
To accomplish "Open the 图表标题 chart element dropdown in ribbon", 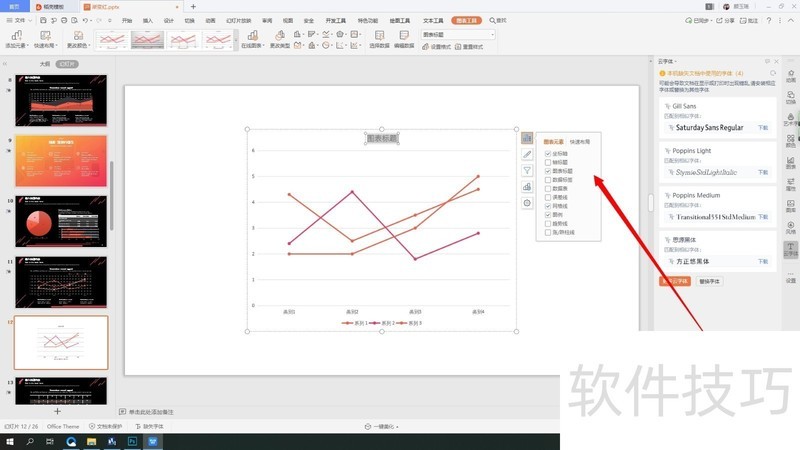I will click(458, 35).
